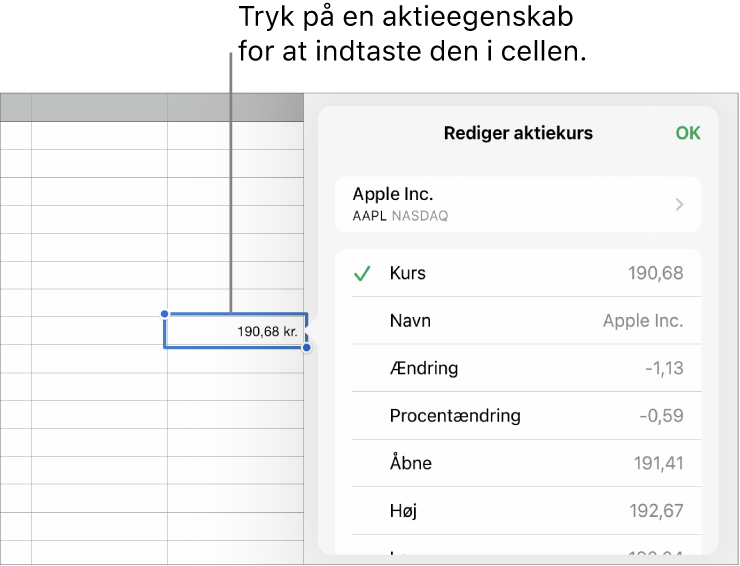Click the value 192,67 in Høj row
The image size is (740, 566).
pyautogui.click(x=656, y=511)
